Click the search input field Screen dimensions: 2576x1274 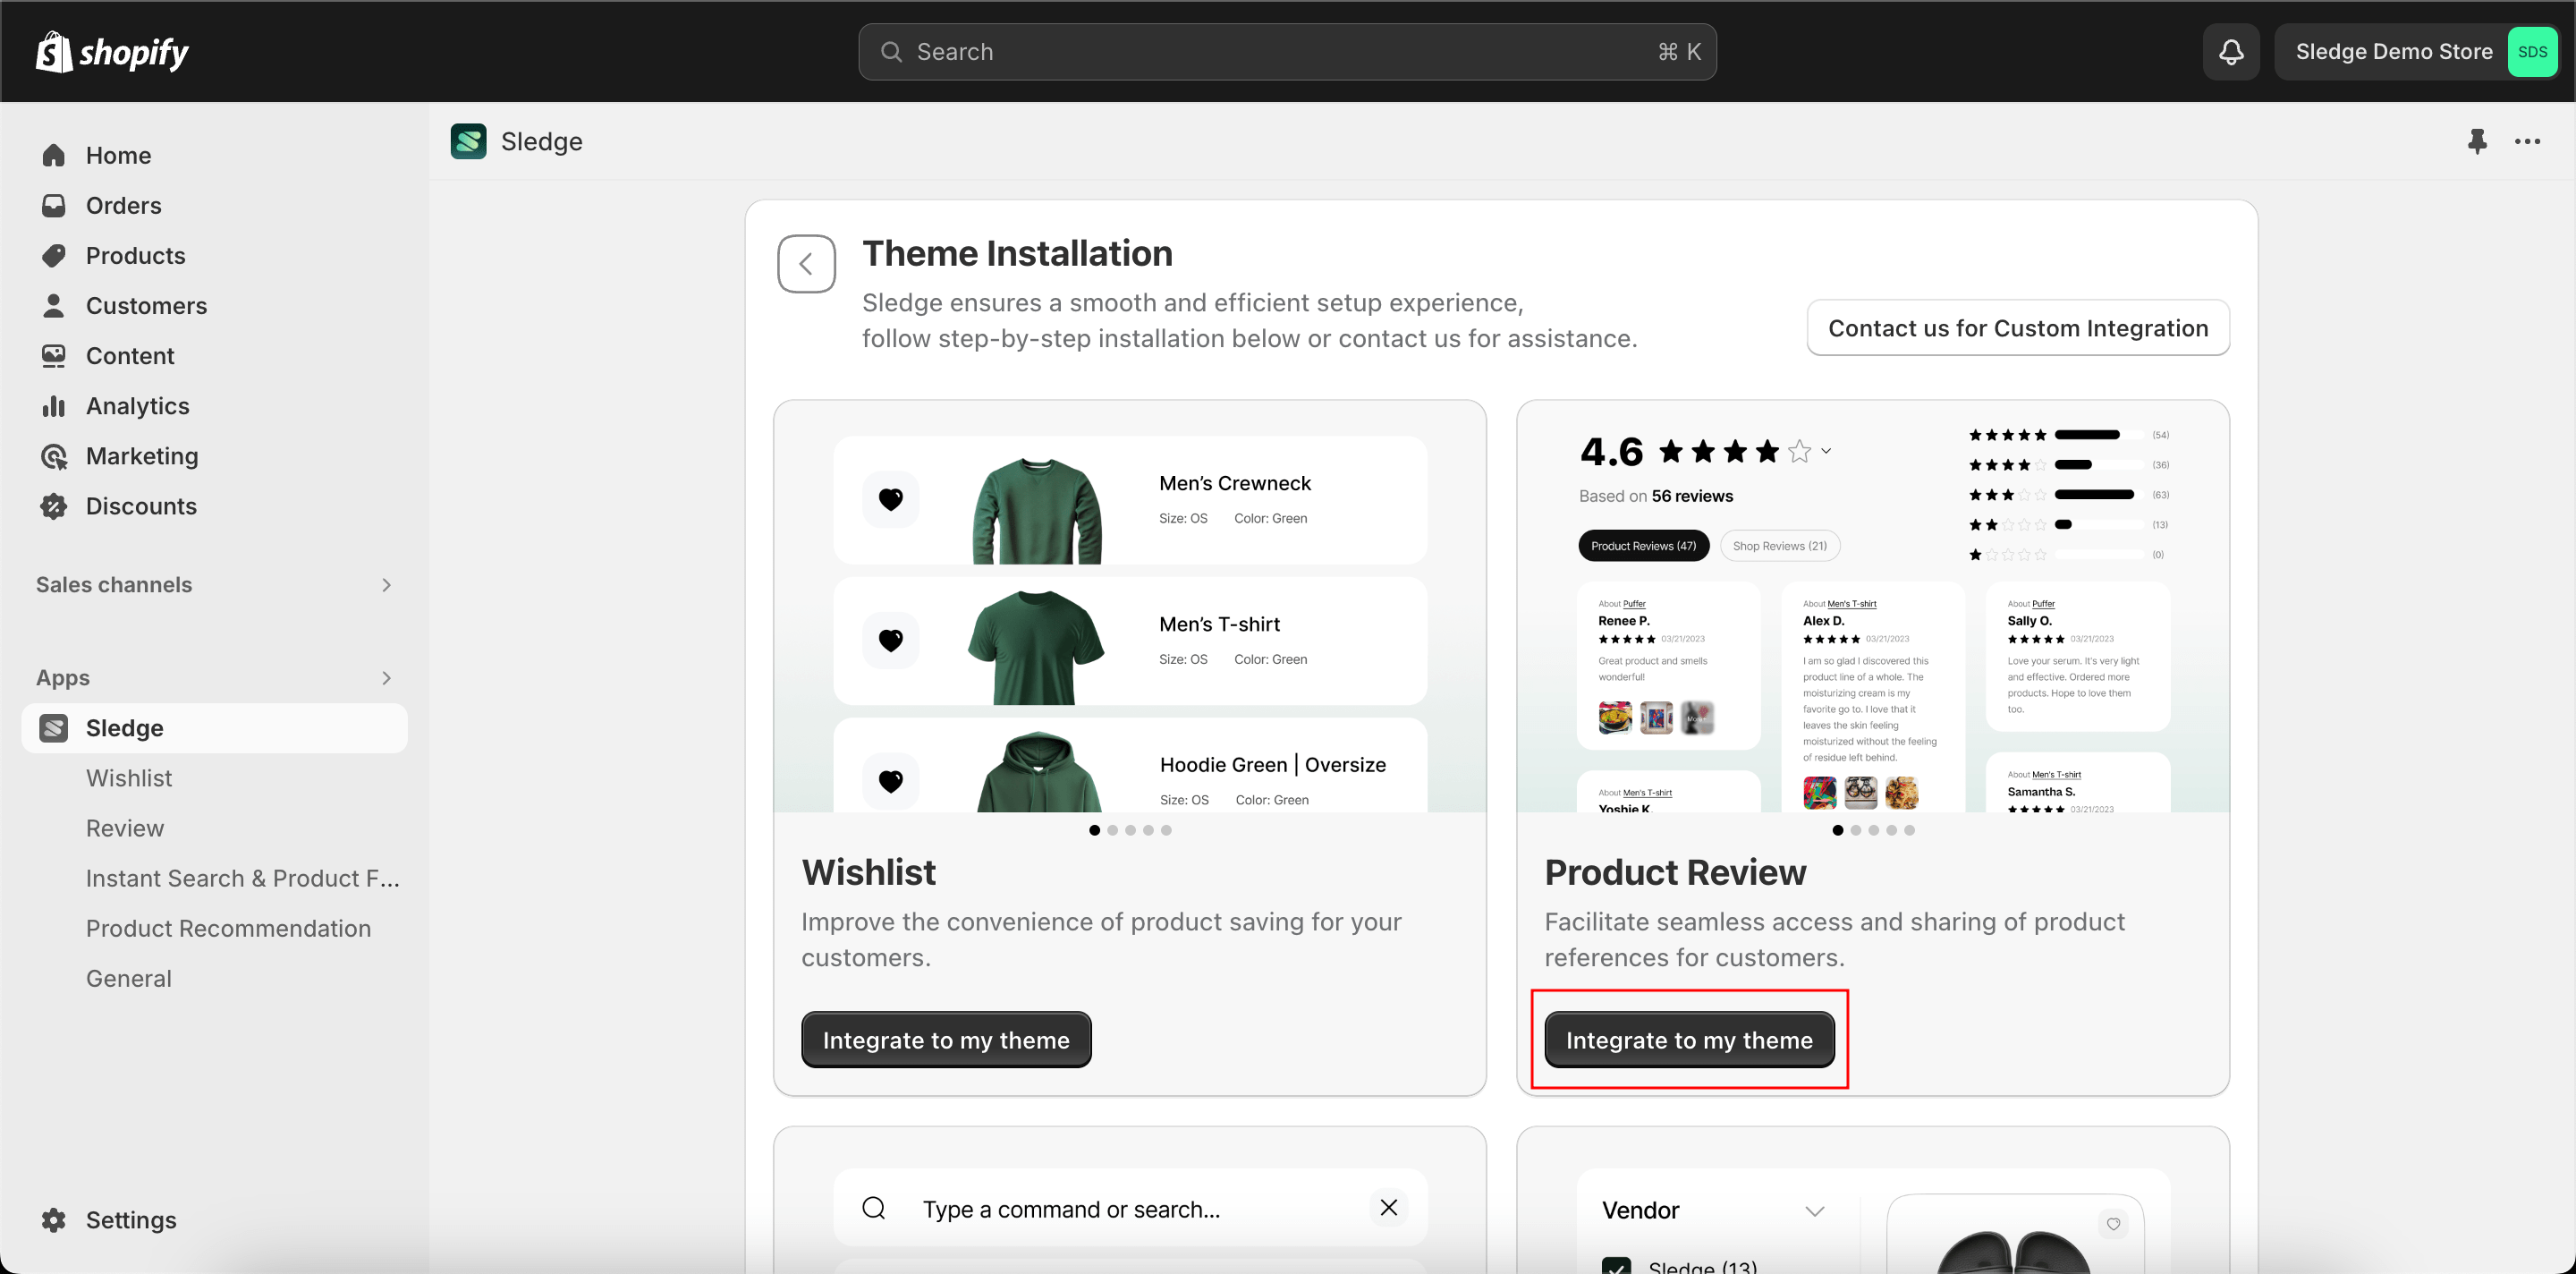[1288, 49]
